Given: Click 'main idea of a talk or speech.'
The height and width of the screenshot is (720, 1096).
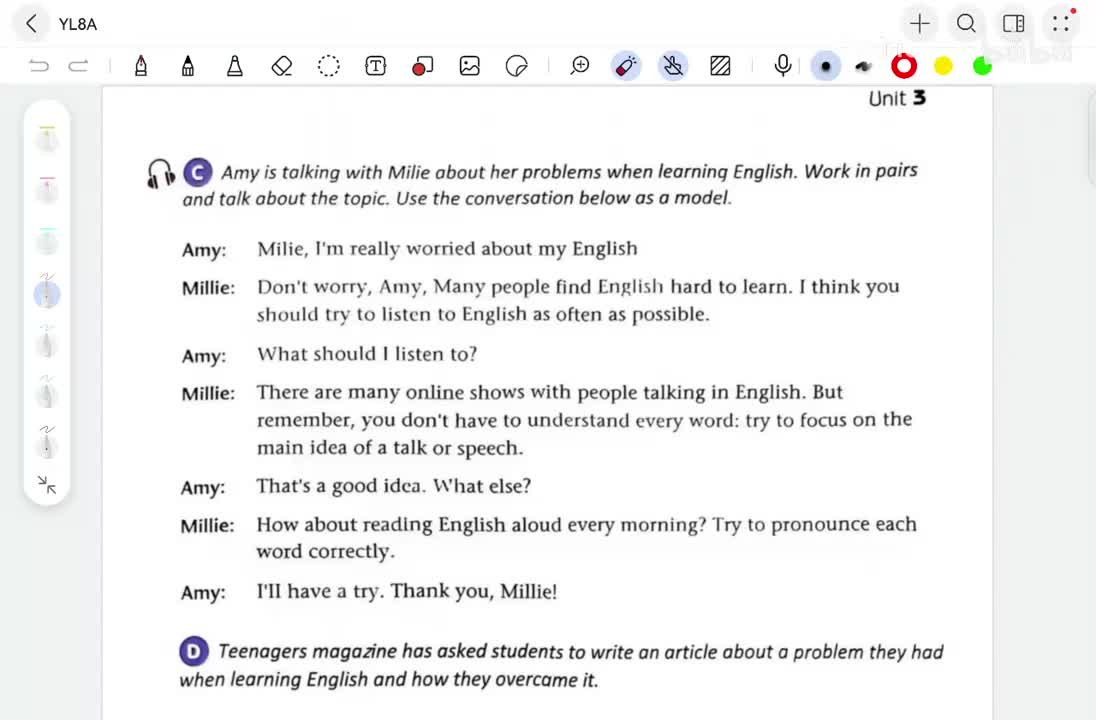Looking at the screenshot, I should click(390, 447).
